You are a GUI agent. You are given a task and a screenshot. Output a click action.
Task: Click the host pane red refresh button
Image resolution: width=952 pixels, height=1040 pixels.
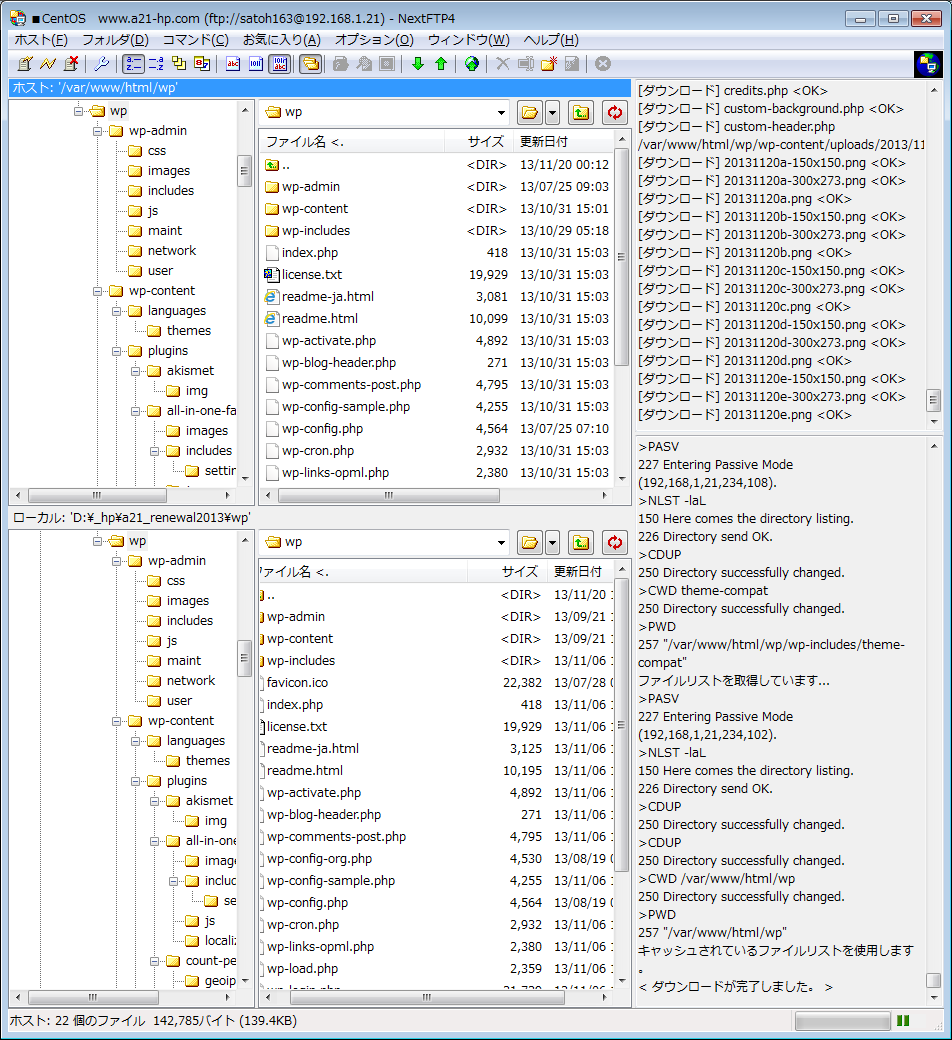[615, 113]
